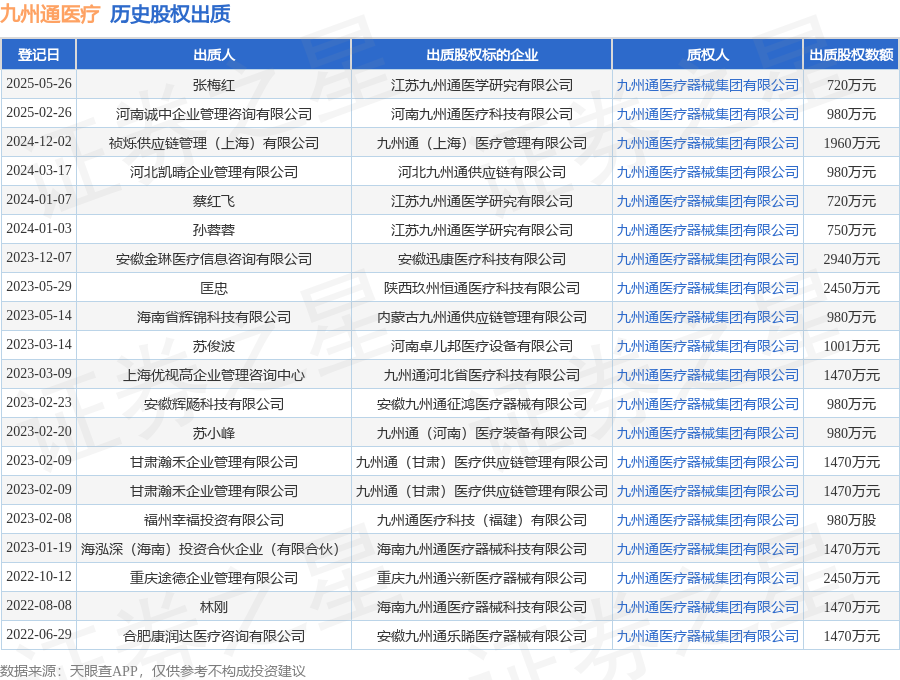This screenshot has width=900, height=680.
Task: Follow the 质权人 link in the 2024-12-02 row
Action: click(x=707, y=143)
